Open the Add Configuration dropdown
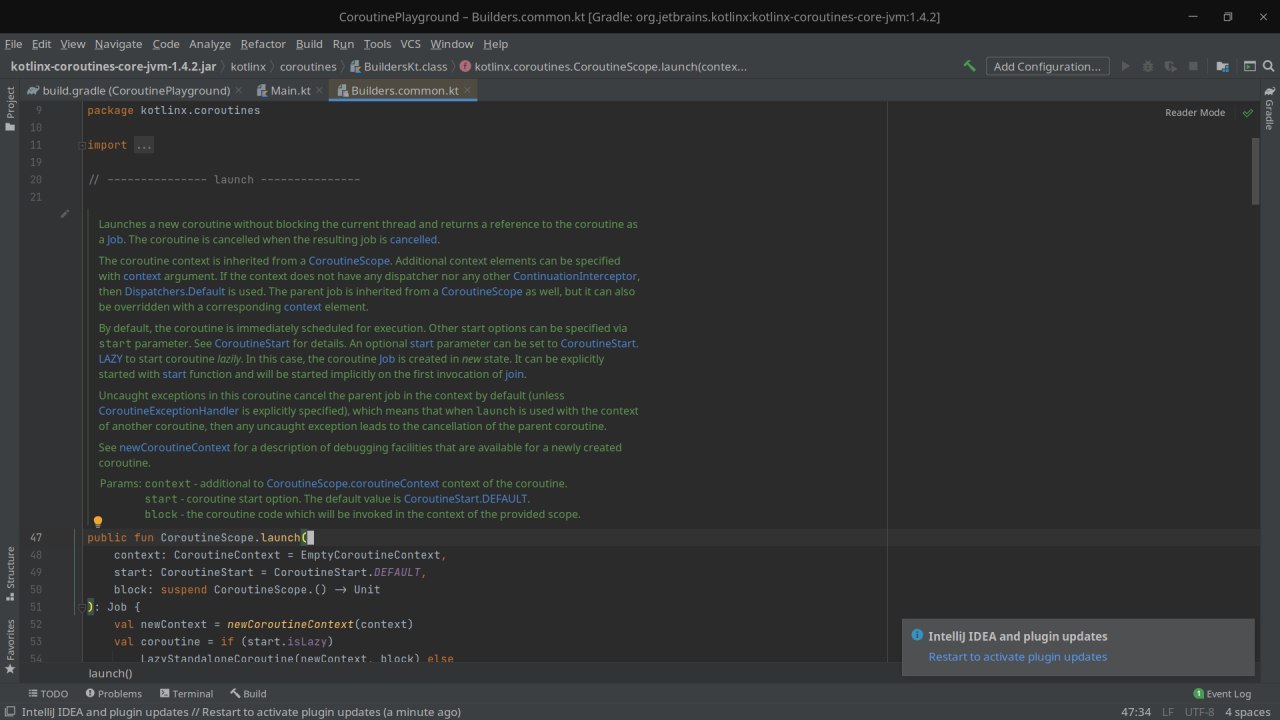The image size is (1280, 720). 1047,66
